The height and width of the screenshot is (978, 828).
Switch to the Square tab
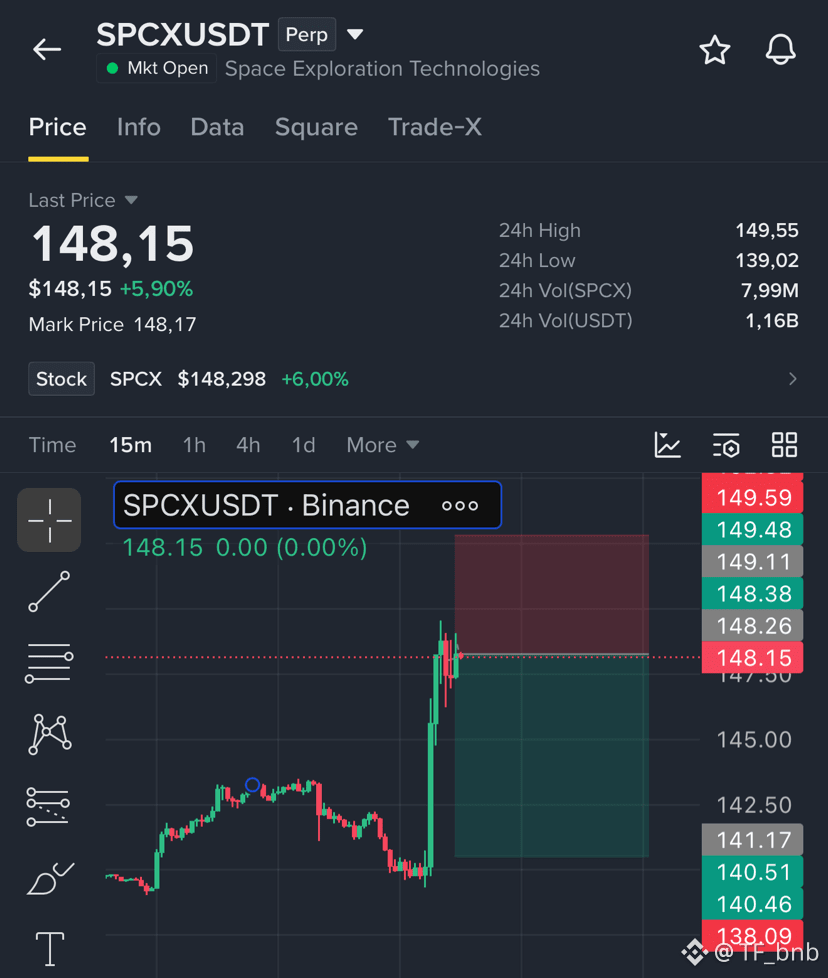[x=316, y=127]
